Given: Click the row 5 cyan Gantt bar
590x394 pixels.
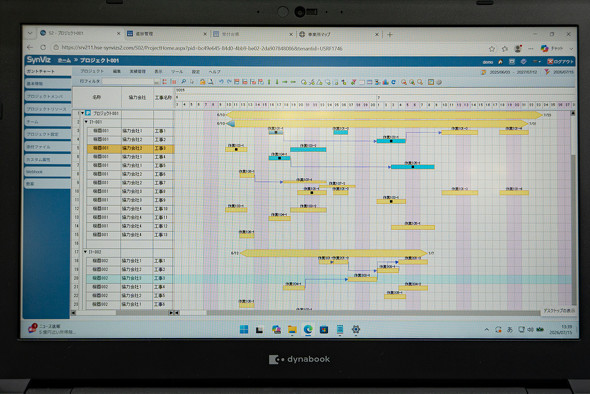Looking at the screenshot, I should click(308, 149).
